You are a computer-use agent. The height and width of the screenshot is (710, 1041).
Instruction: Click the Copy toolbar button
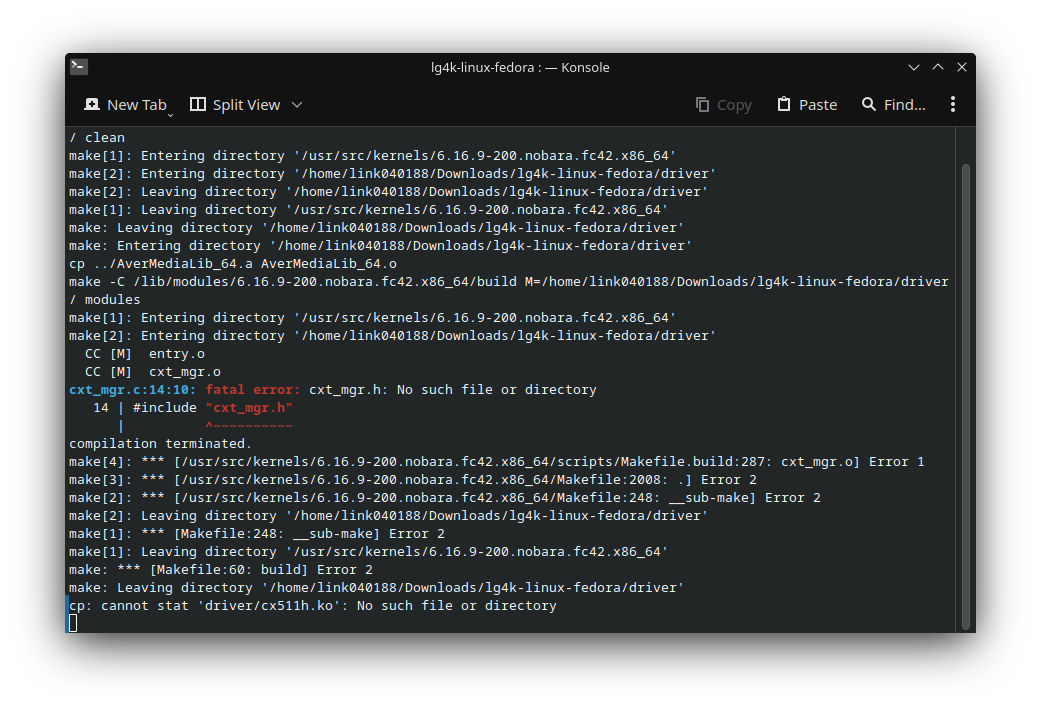coord(723,105)
